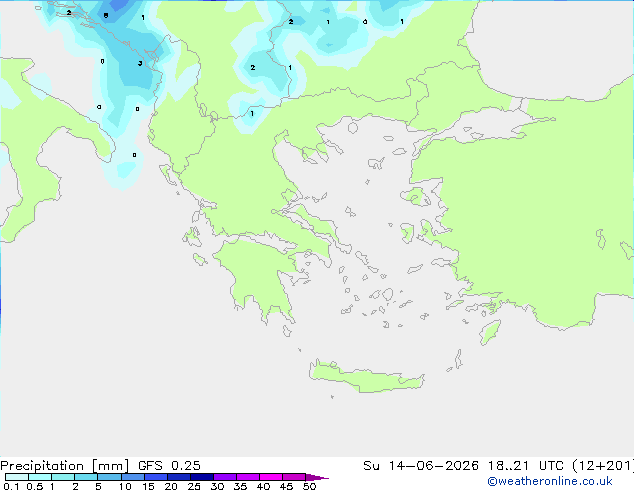This screenshot has width=634, height=490.
Task: Select the legend swatch between 5 and 10
Action: (109, 477)
